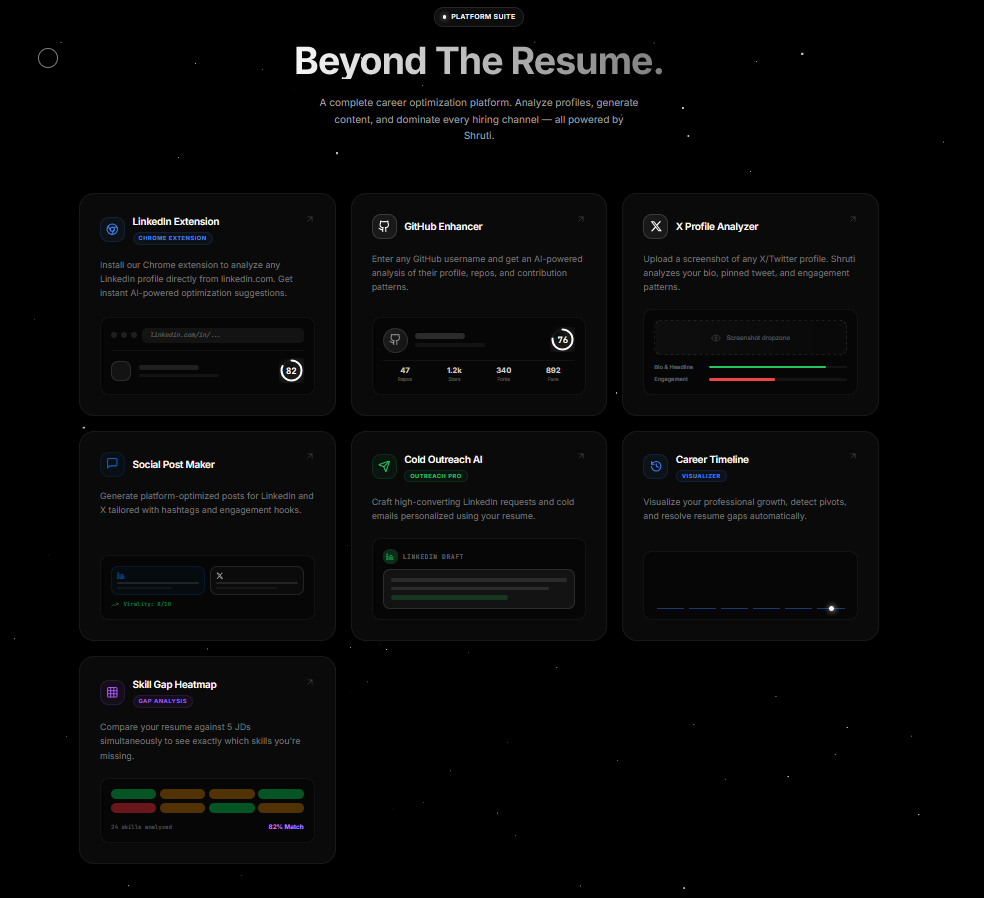The image size is (984, 898).
Task: Click the linkedin.com/in/... address bar
Action: point(223,335)
